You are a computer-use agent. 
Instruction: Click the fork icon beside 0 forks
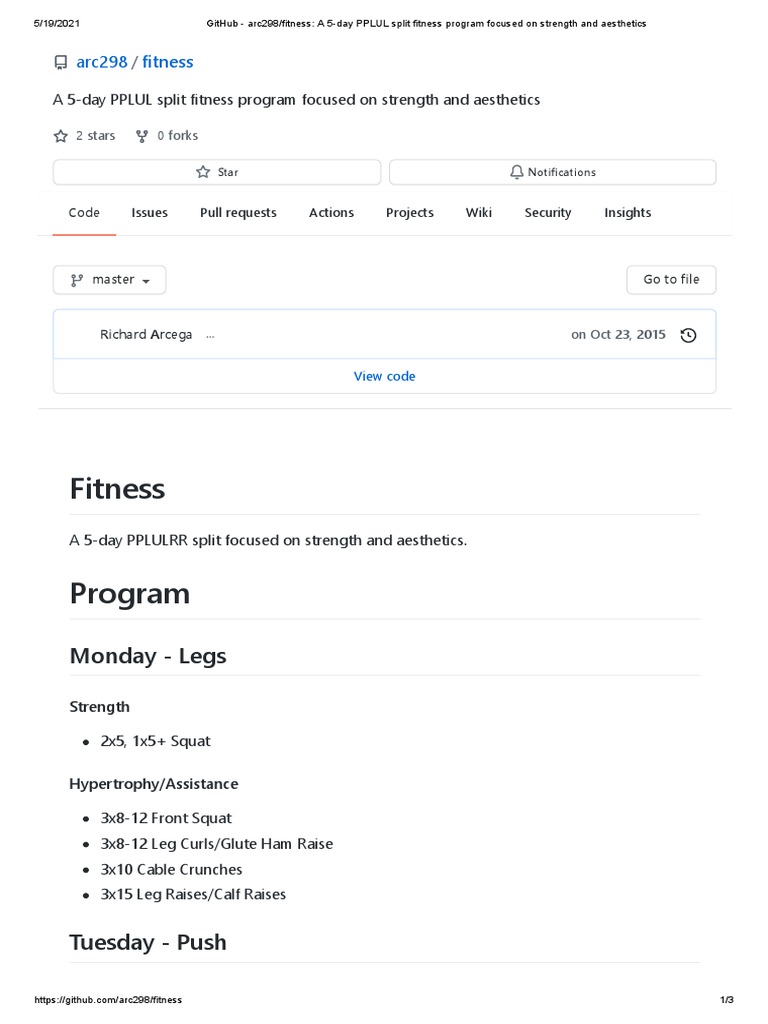142,136
